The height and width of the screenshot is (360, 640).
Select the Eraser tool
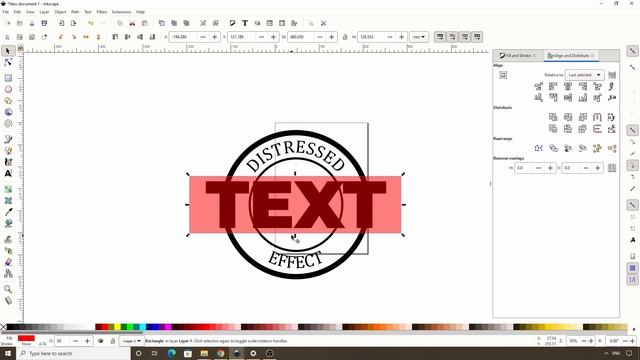pyautogui.click(x=8, y=262)
